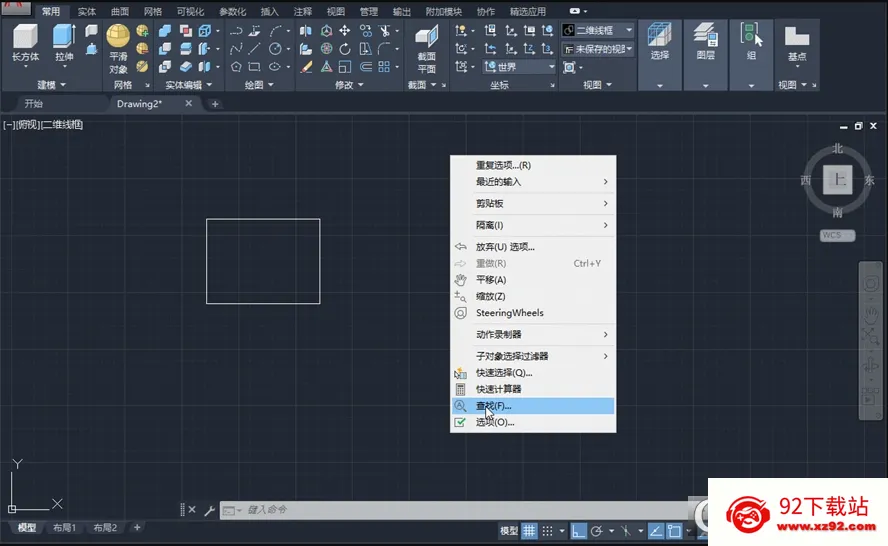The width and height of the screenshot is (888, 546).
Task: Click the command line wrench customize icon
Action: [210, 510]
